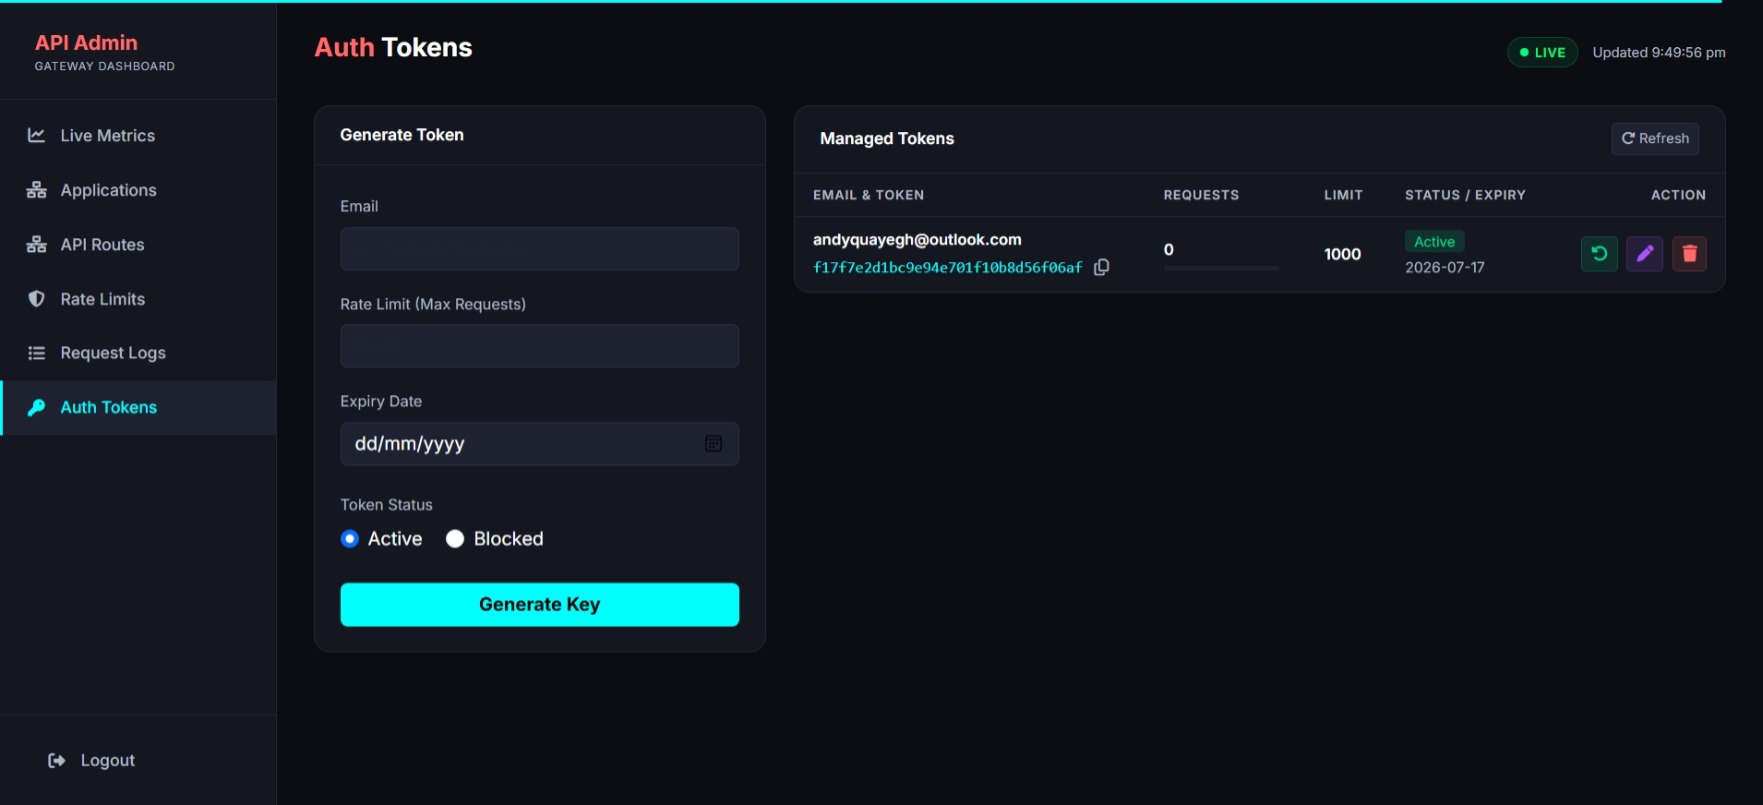Click the ACTION column header

click(1678, 195)
